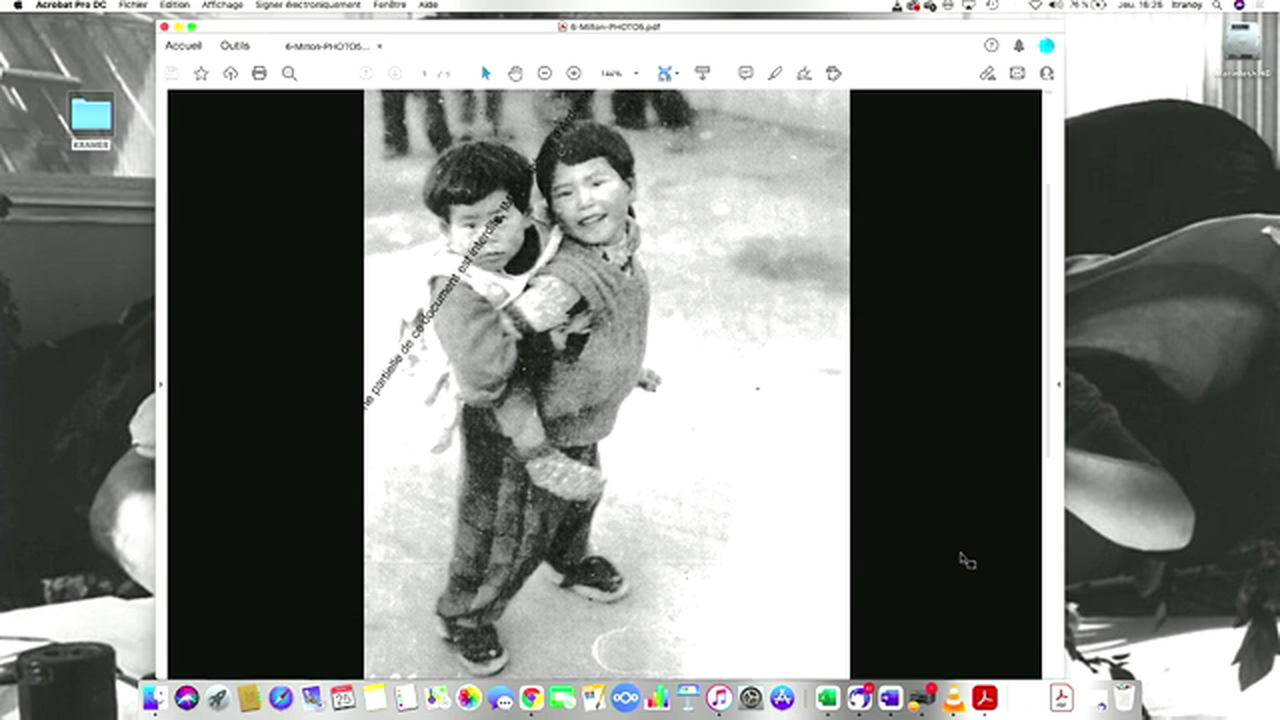
Task: Open the Affichage menu
Action: [221, 5]
